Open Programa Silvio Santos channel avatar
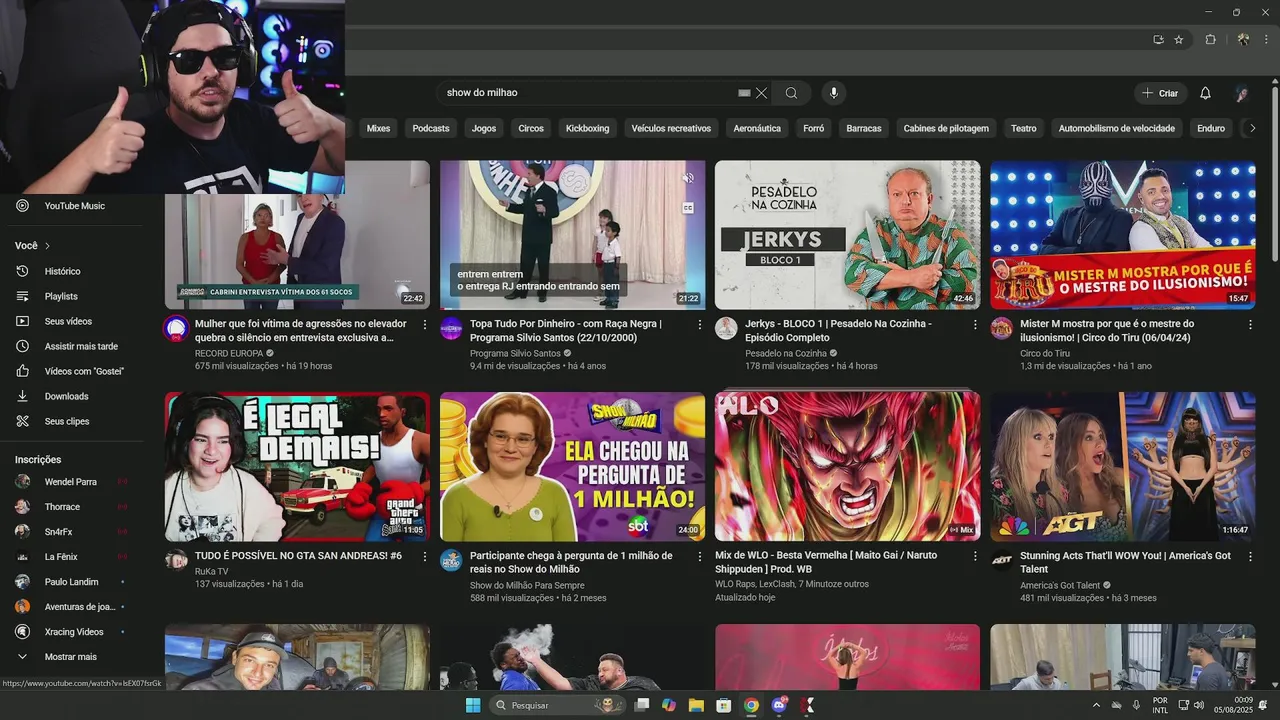This screenshot has height=720, width=1280. 451,328
